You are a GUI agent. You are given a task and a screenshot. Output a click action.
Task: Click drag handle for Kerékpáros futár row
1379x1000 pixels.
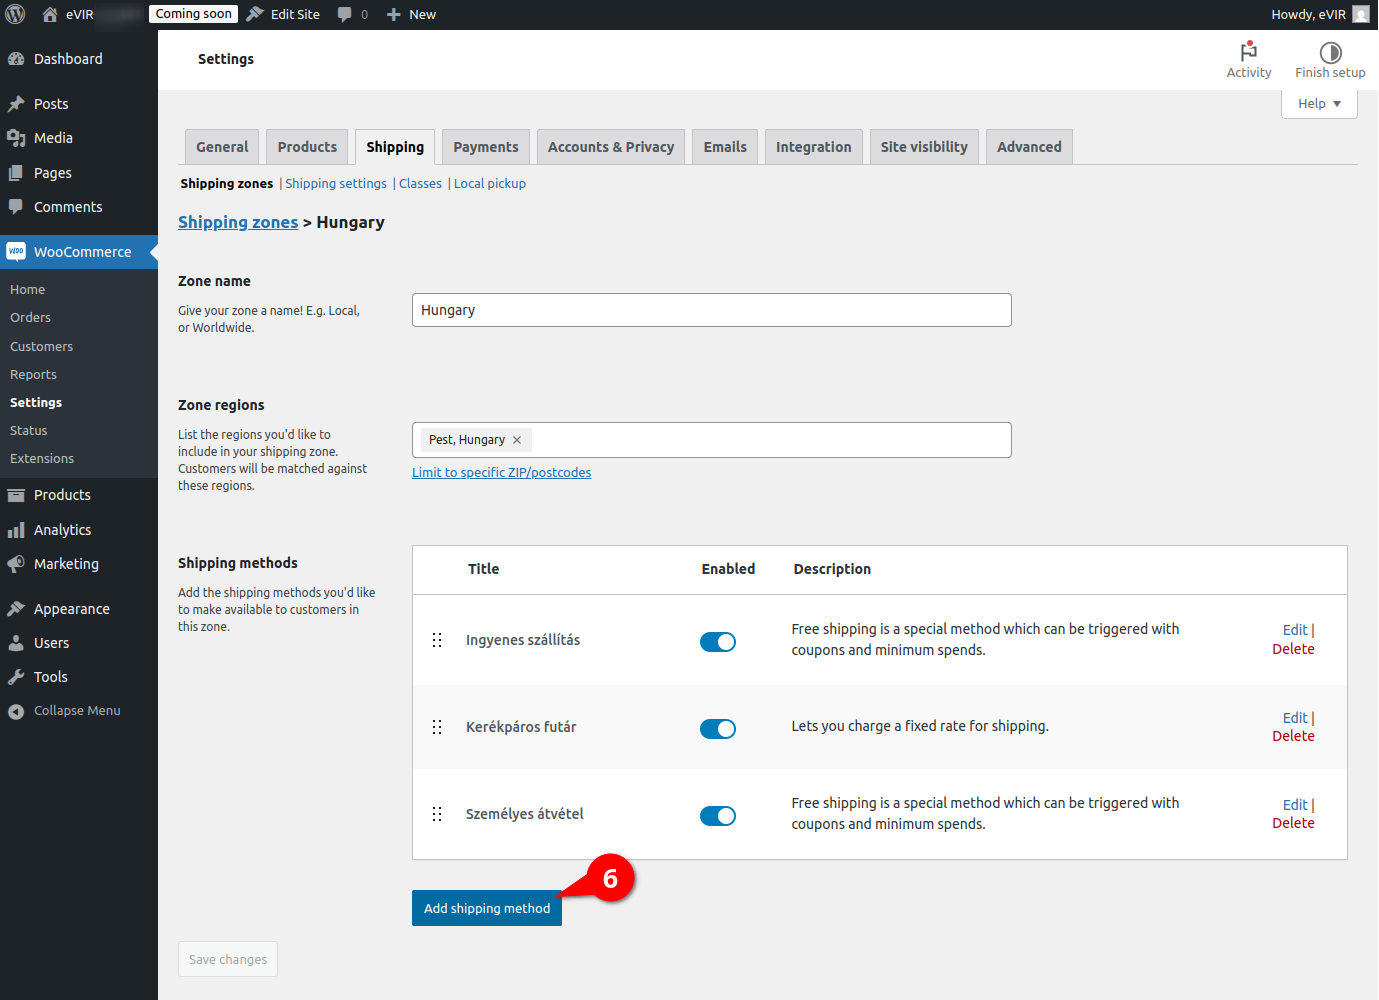click(437, 727)
